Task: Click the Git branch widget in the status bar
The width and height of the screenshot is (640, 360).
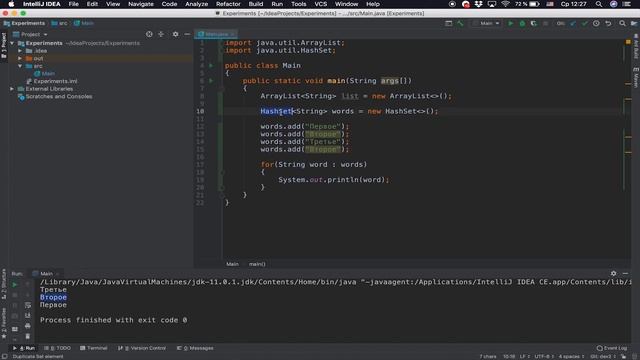Action: click(602, 357)
